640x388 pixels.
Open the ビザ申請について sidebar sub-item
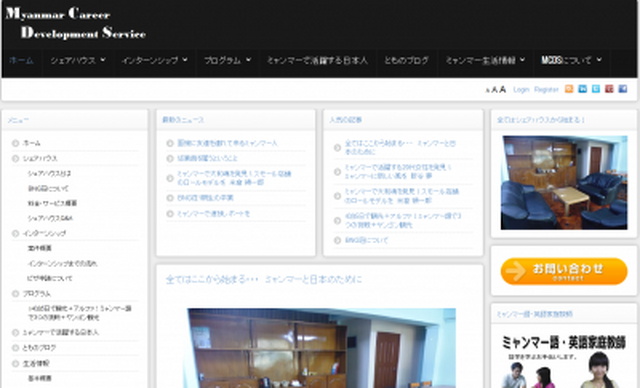[50, 278]
